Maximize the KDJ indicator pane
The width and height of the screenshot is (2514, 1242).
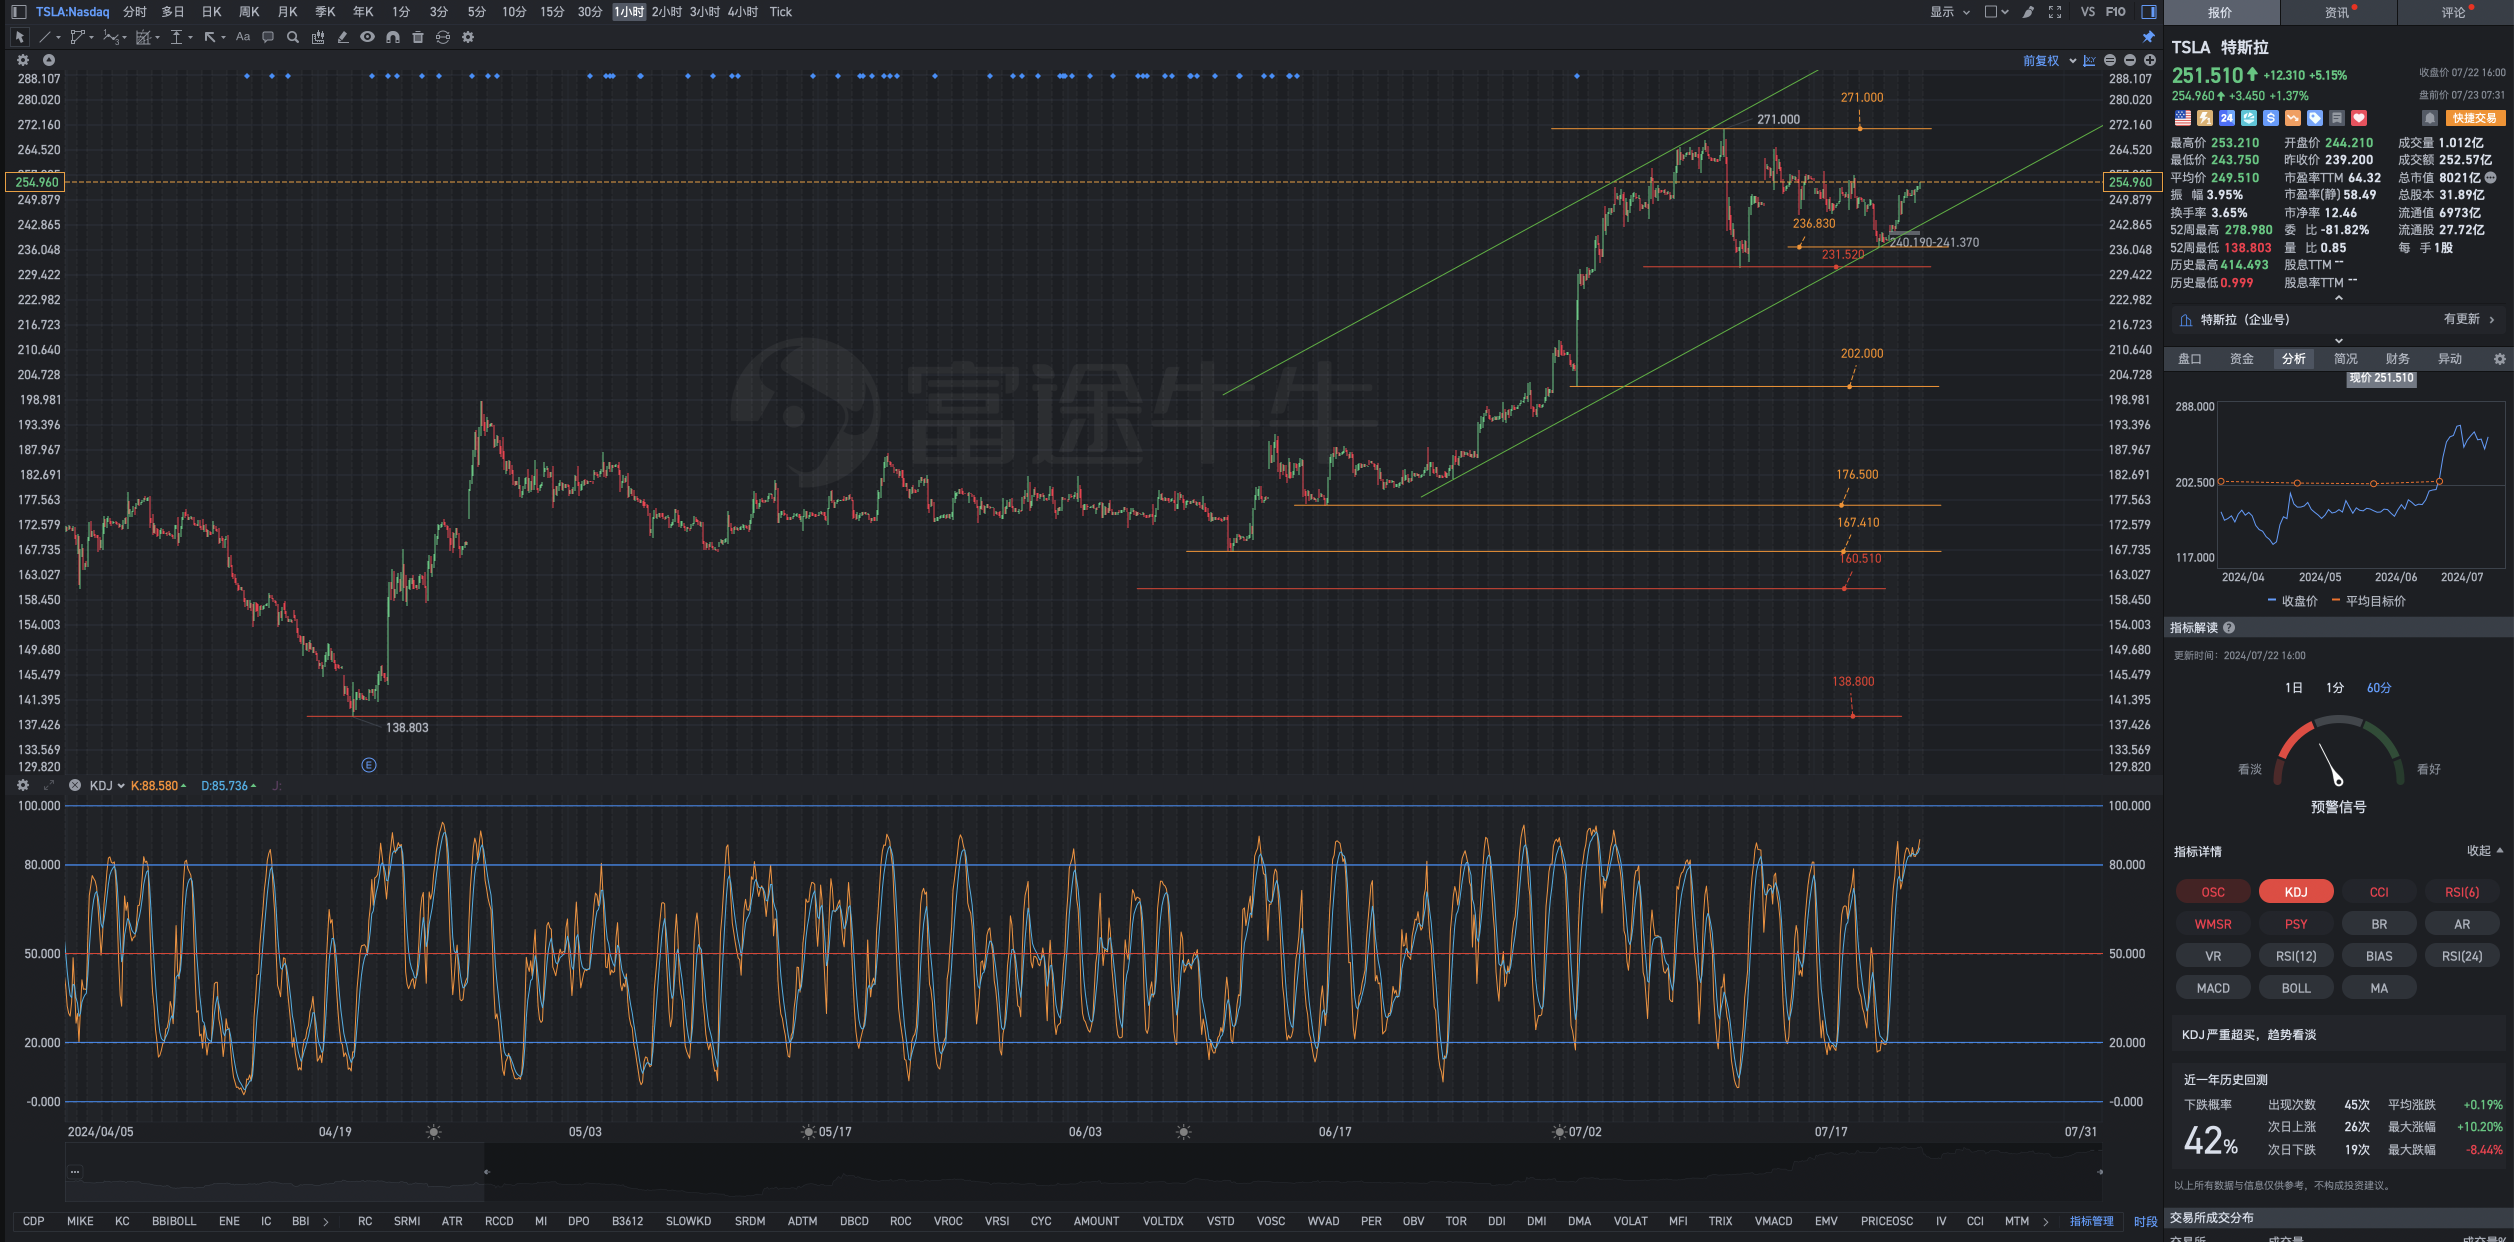(49, 786)
